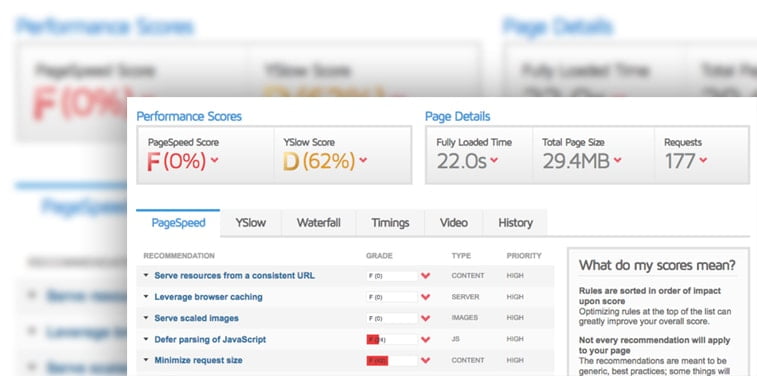
Task: Click the TYPE column header
Action: (461, 256)
